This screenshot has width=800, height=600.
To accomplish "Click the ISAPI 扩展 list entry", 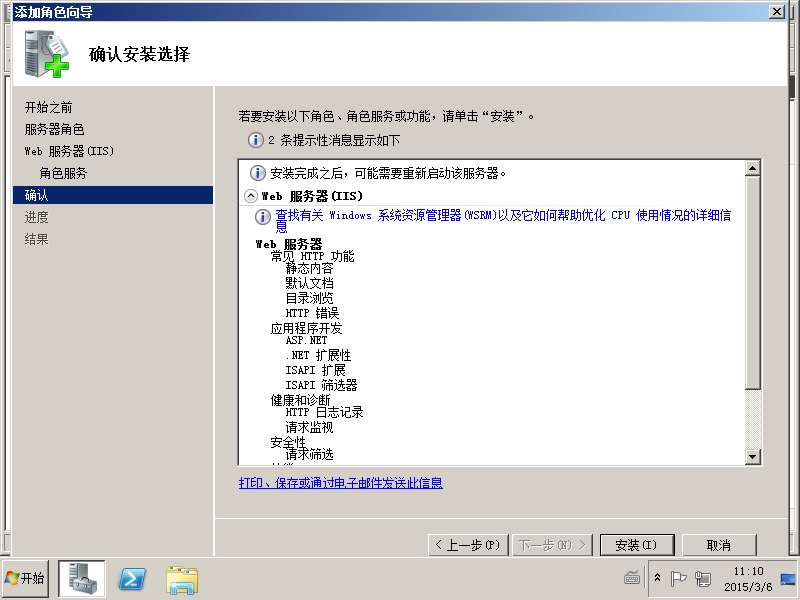I will click(315, 370).
